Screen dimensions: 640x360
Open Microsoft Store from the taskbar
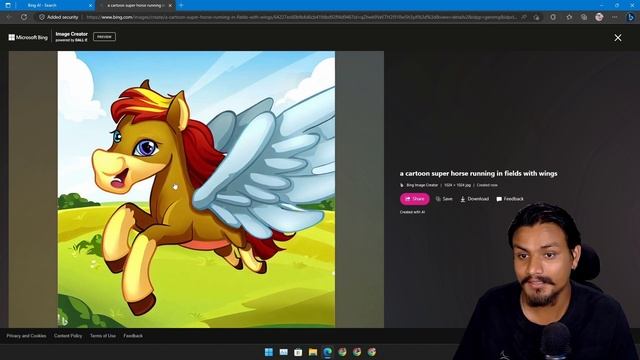[298, 352]
